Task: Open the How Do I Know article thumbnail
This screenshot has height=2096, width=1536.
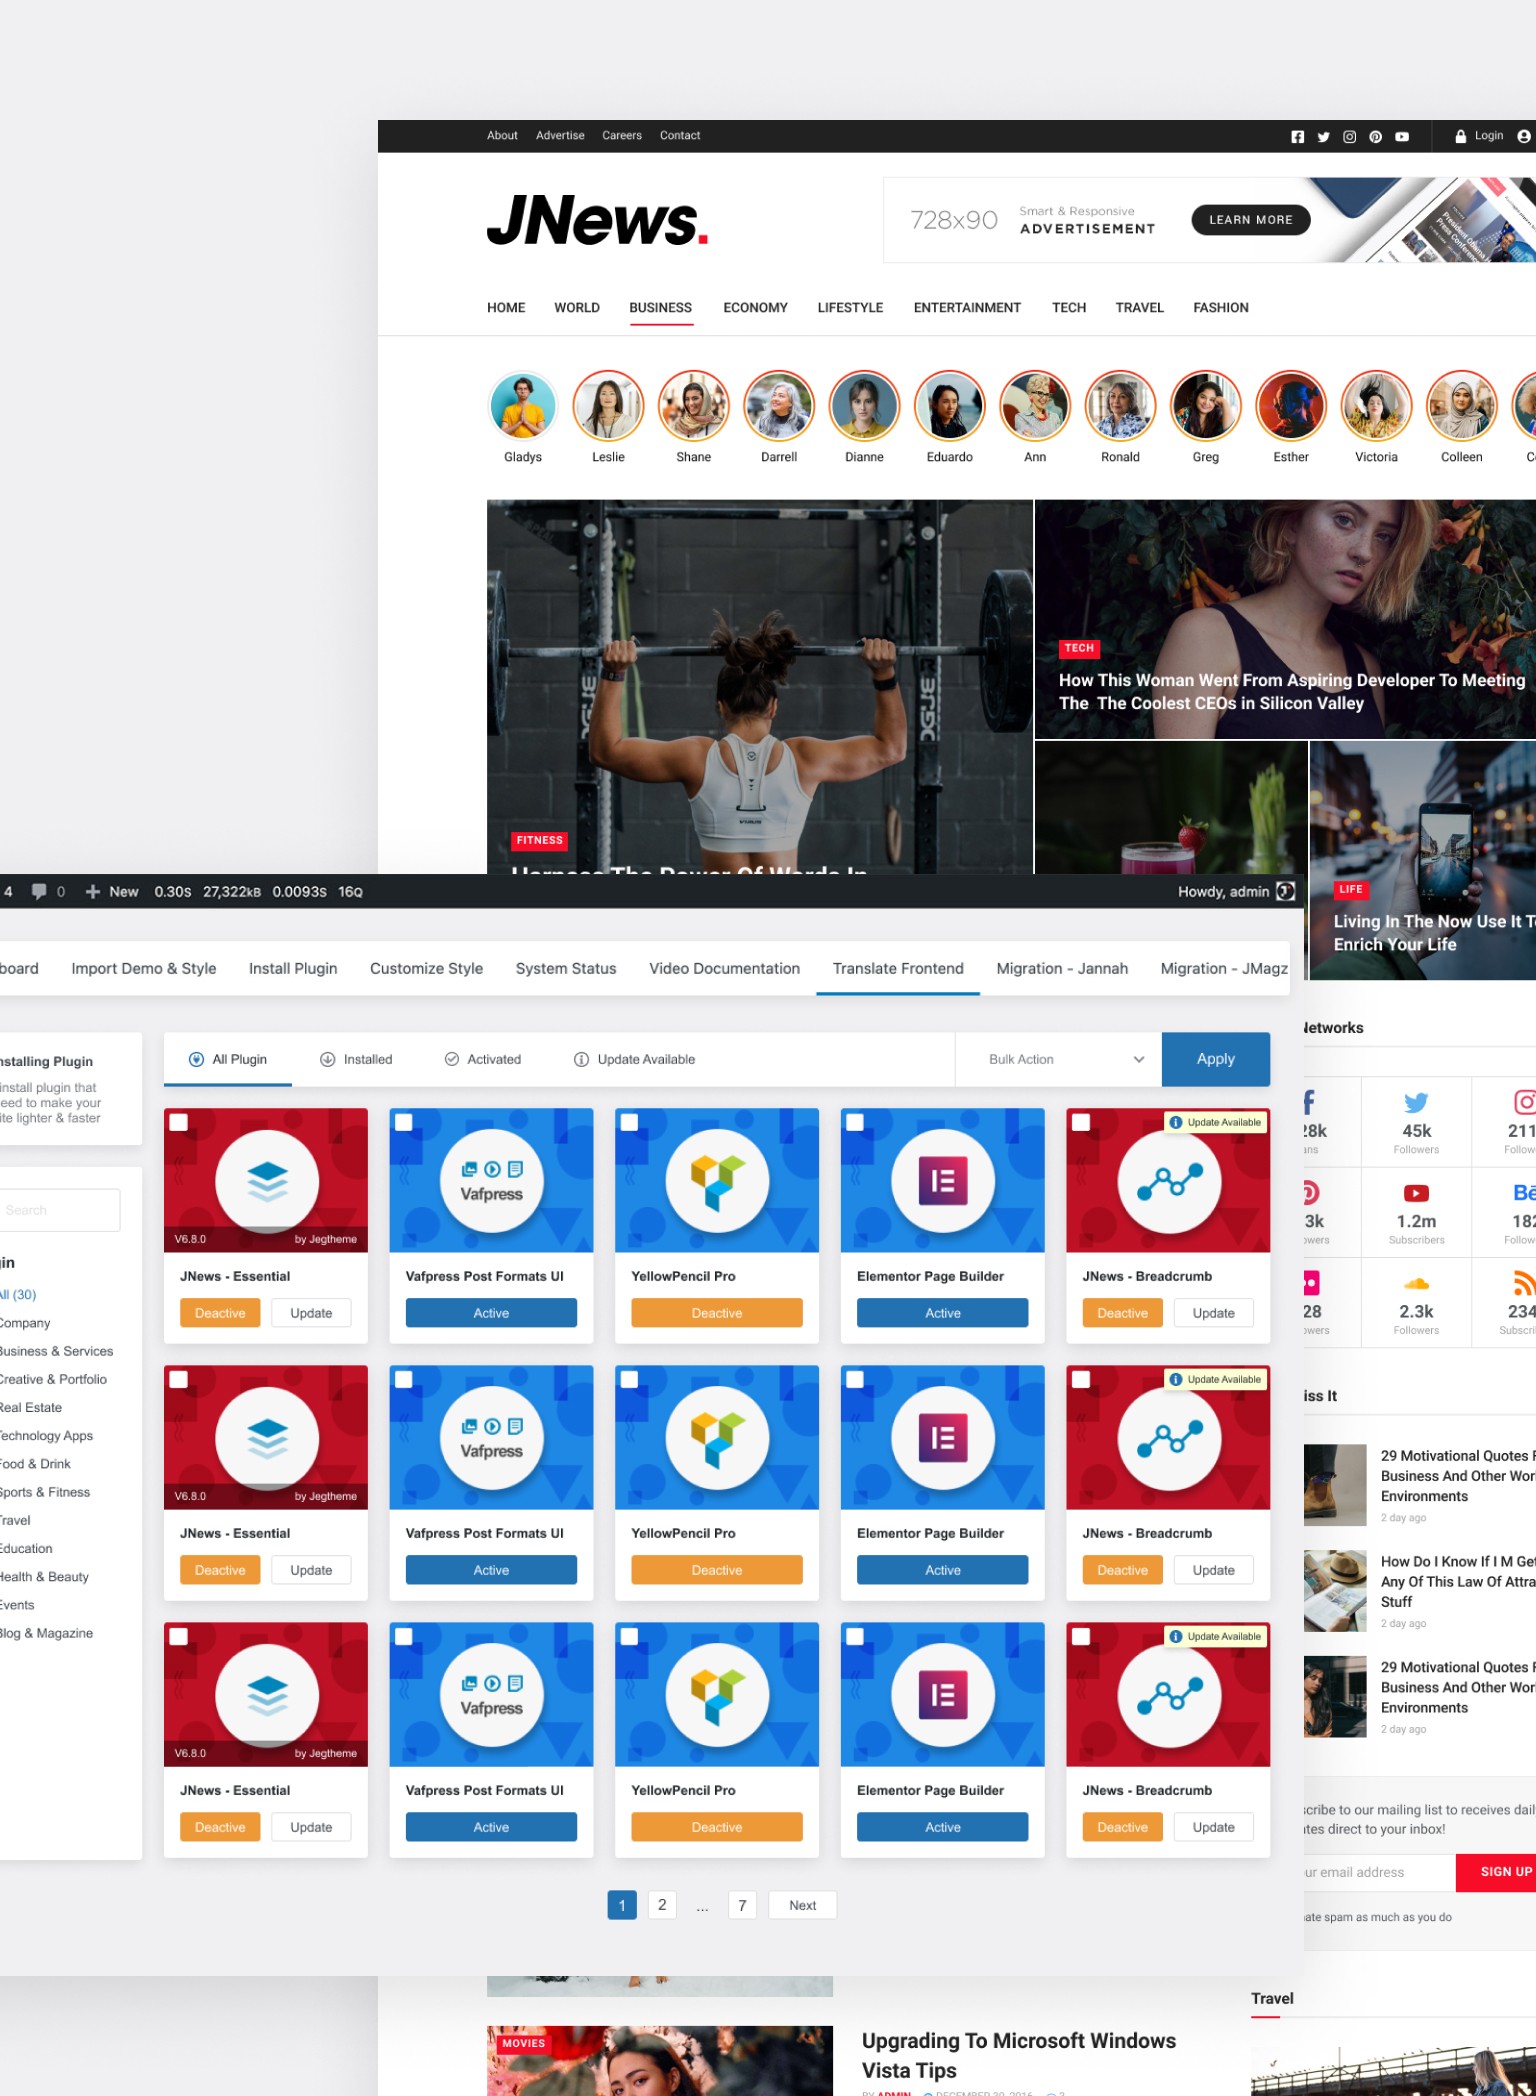Action: (1335, 1591)
